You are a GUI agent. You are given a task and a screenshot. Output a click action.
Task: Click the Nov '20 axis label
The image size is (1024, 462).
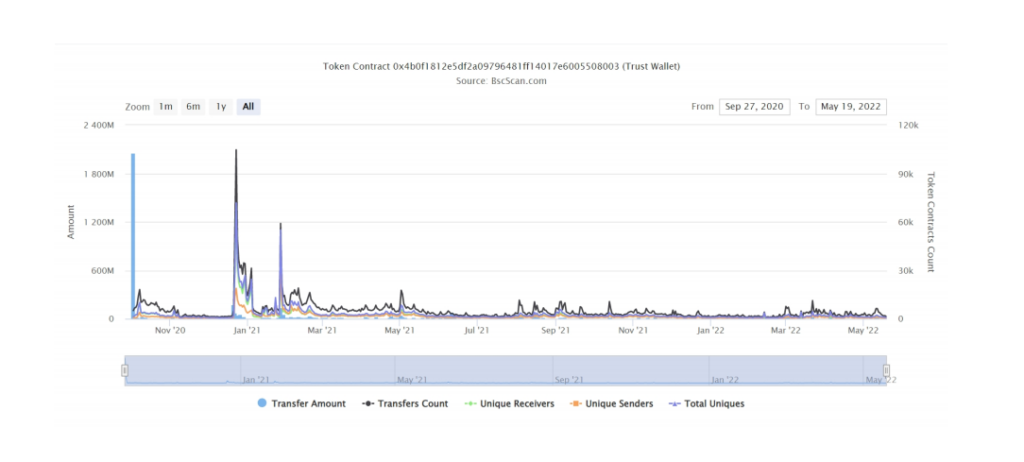[x=170, y=331]
